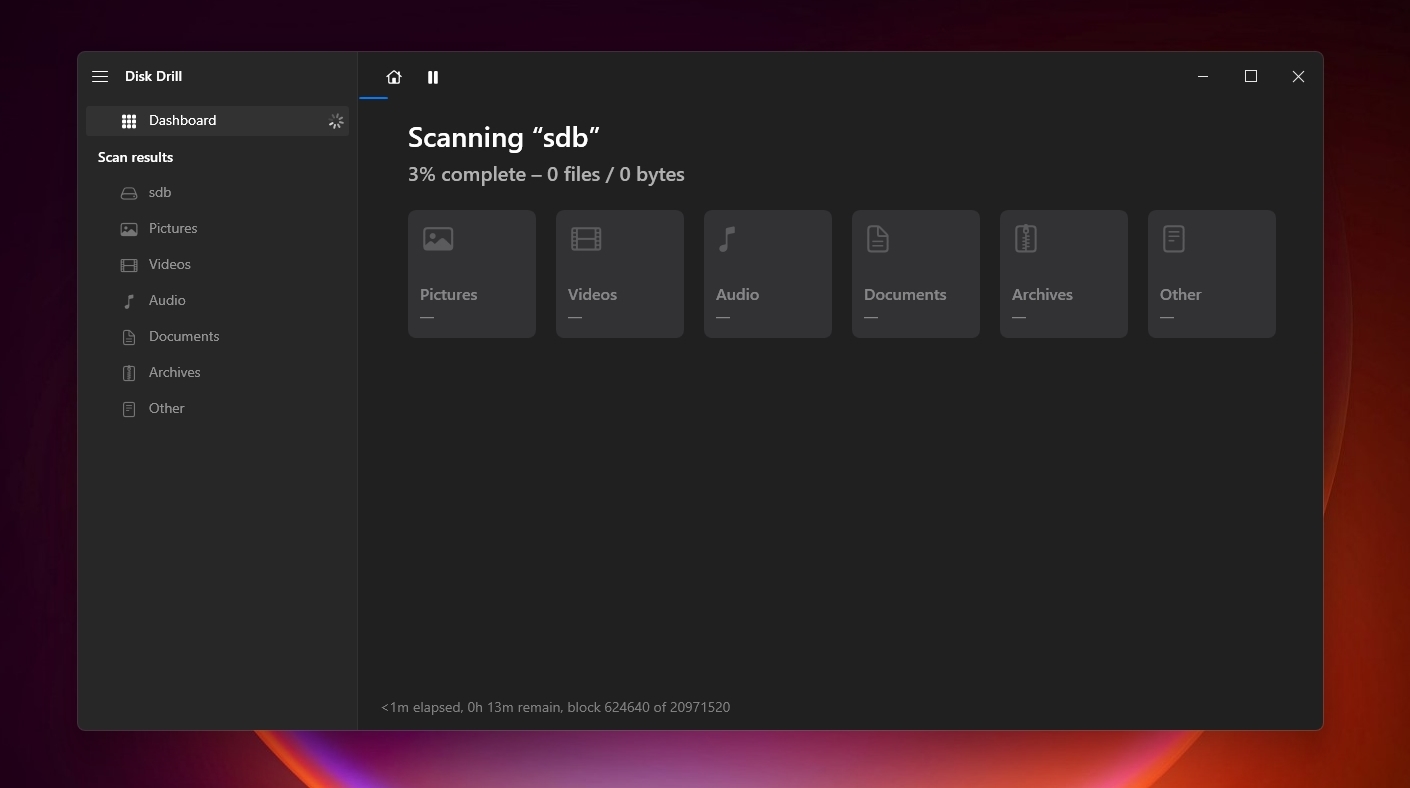This screenshot has width=1410, height=788.
Task: Click the 3% complete status line
Action: click(546, 174)
